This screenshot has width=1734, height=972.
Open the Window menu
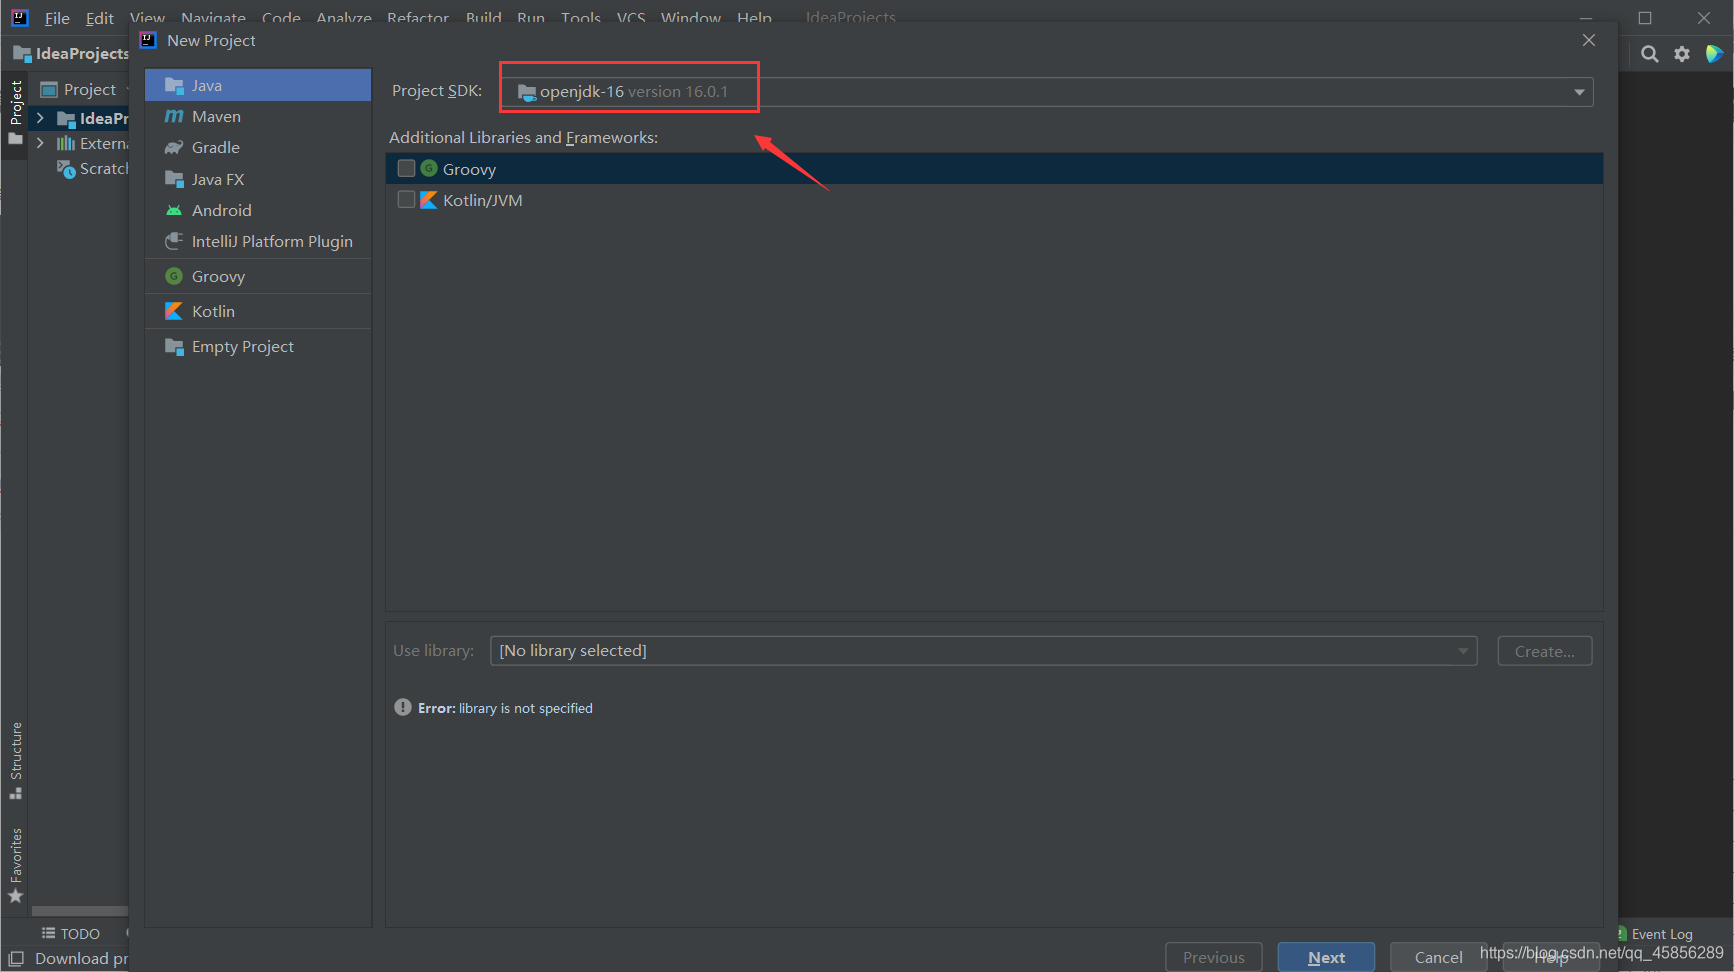(691, 18)
